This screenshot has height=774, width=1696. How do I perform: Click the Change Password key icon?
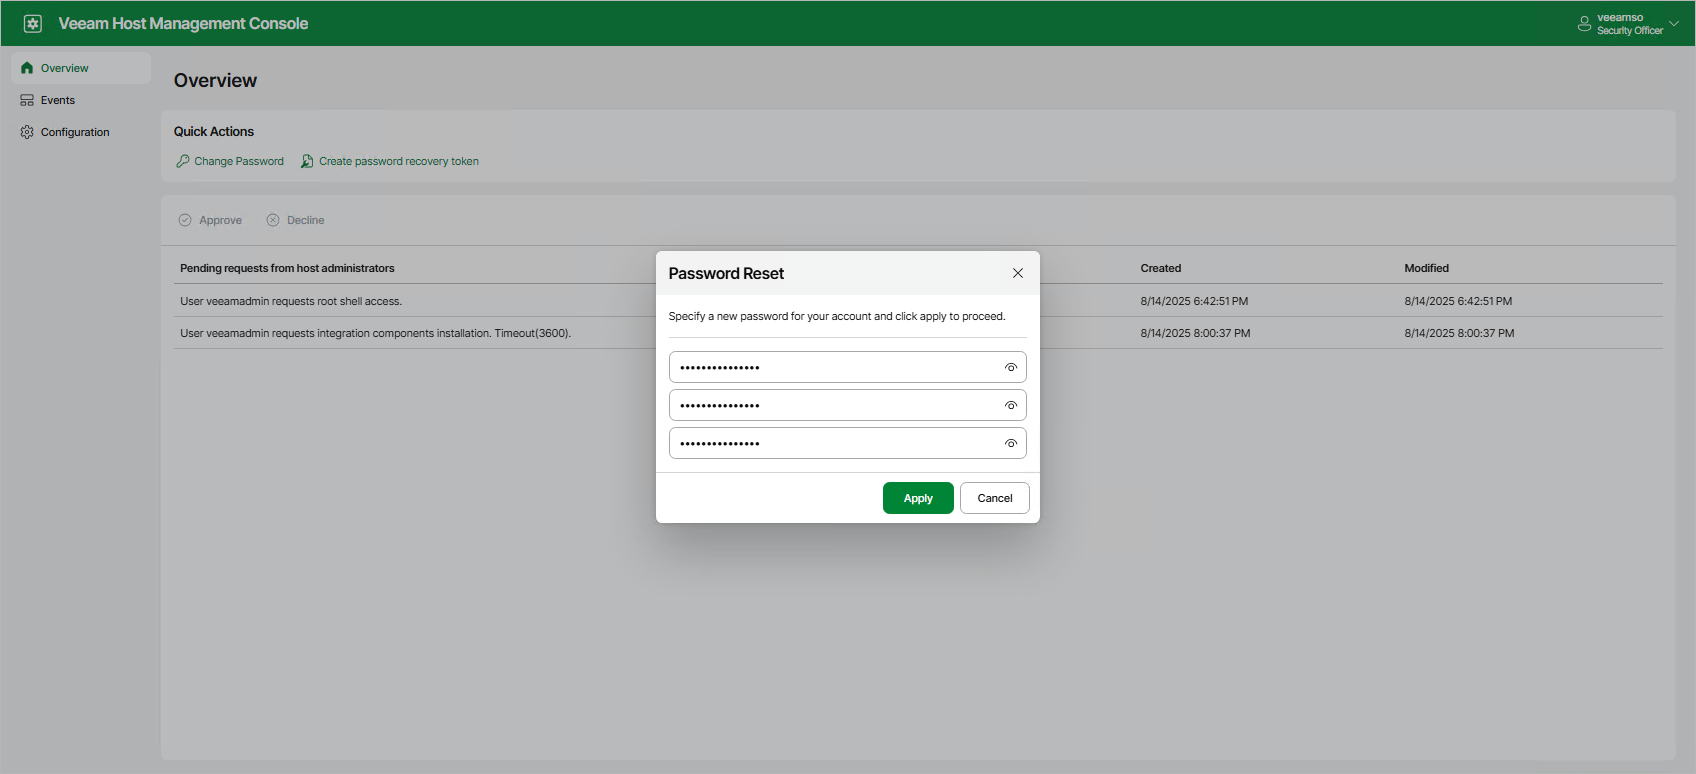coord(183,161)
